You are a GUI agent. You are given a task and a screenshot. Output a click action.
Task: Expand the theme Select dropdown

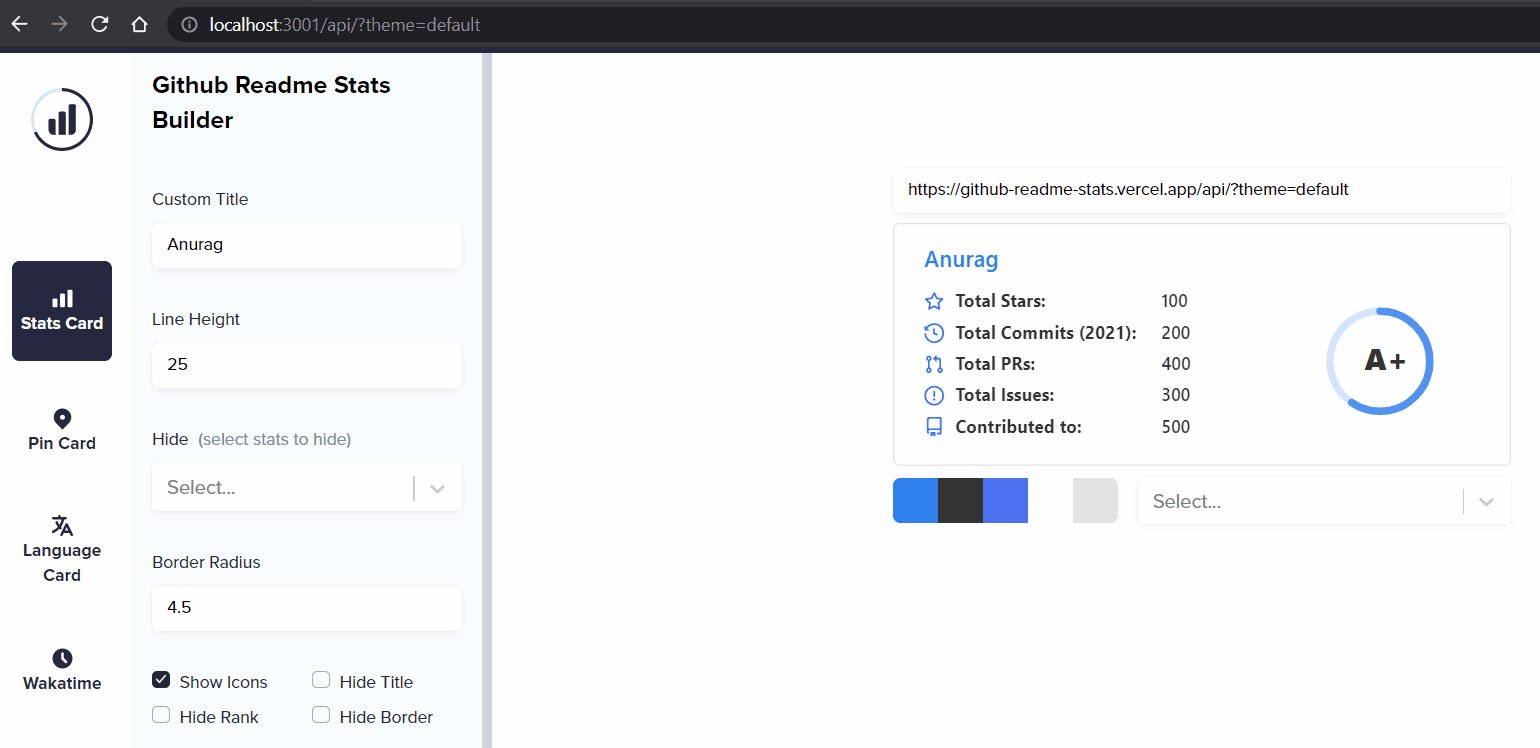pyautogui.click(x=1300, y=501)
